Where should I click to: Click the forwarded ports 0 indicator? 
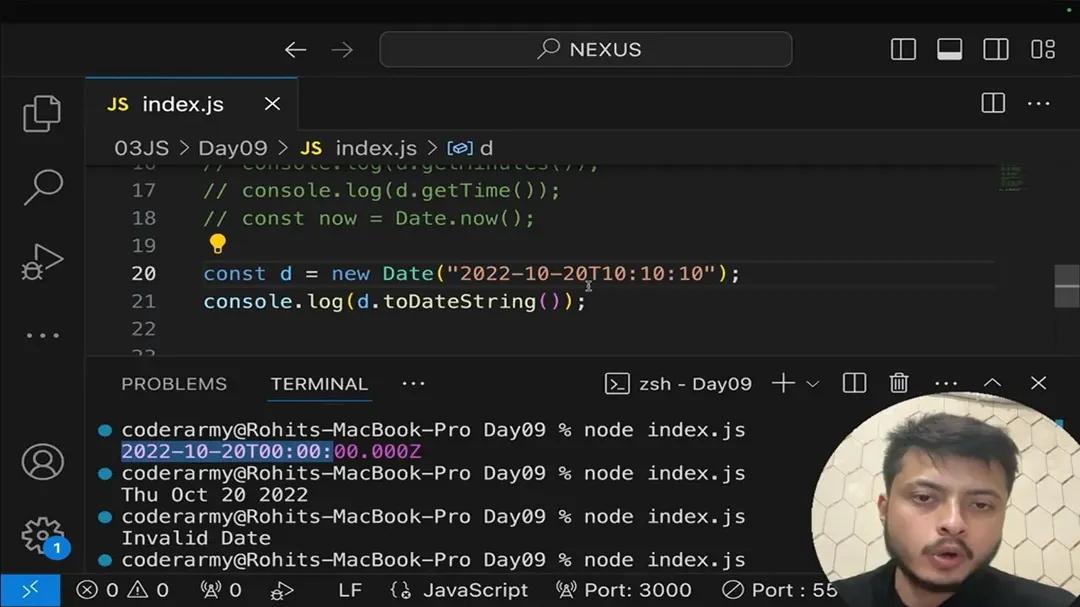[220, 590]
